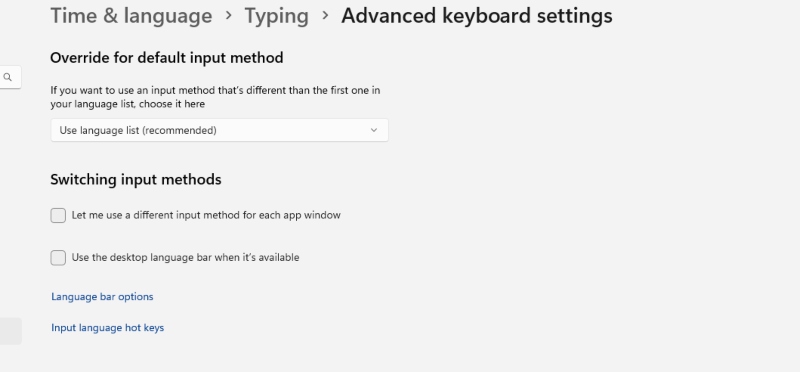Expand the input method dropdown arrow

[x=373, y=130]
